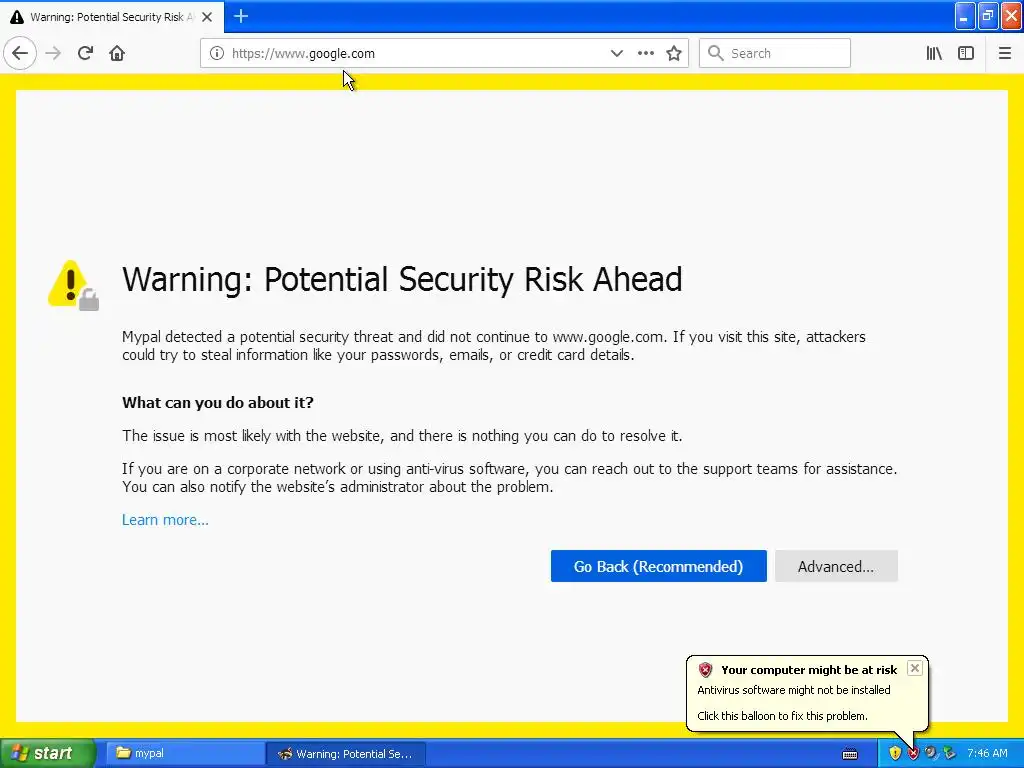Viewport: 1024px width, 768px height.
Task: Switch to mypal folder taskbar button
Action: tap(183, 753)
